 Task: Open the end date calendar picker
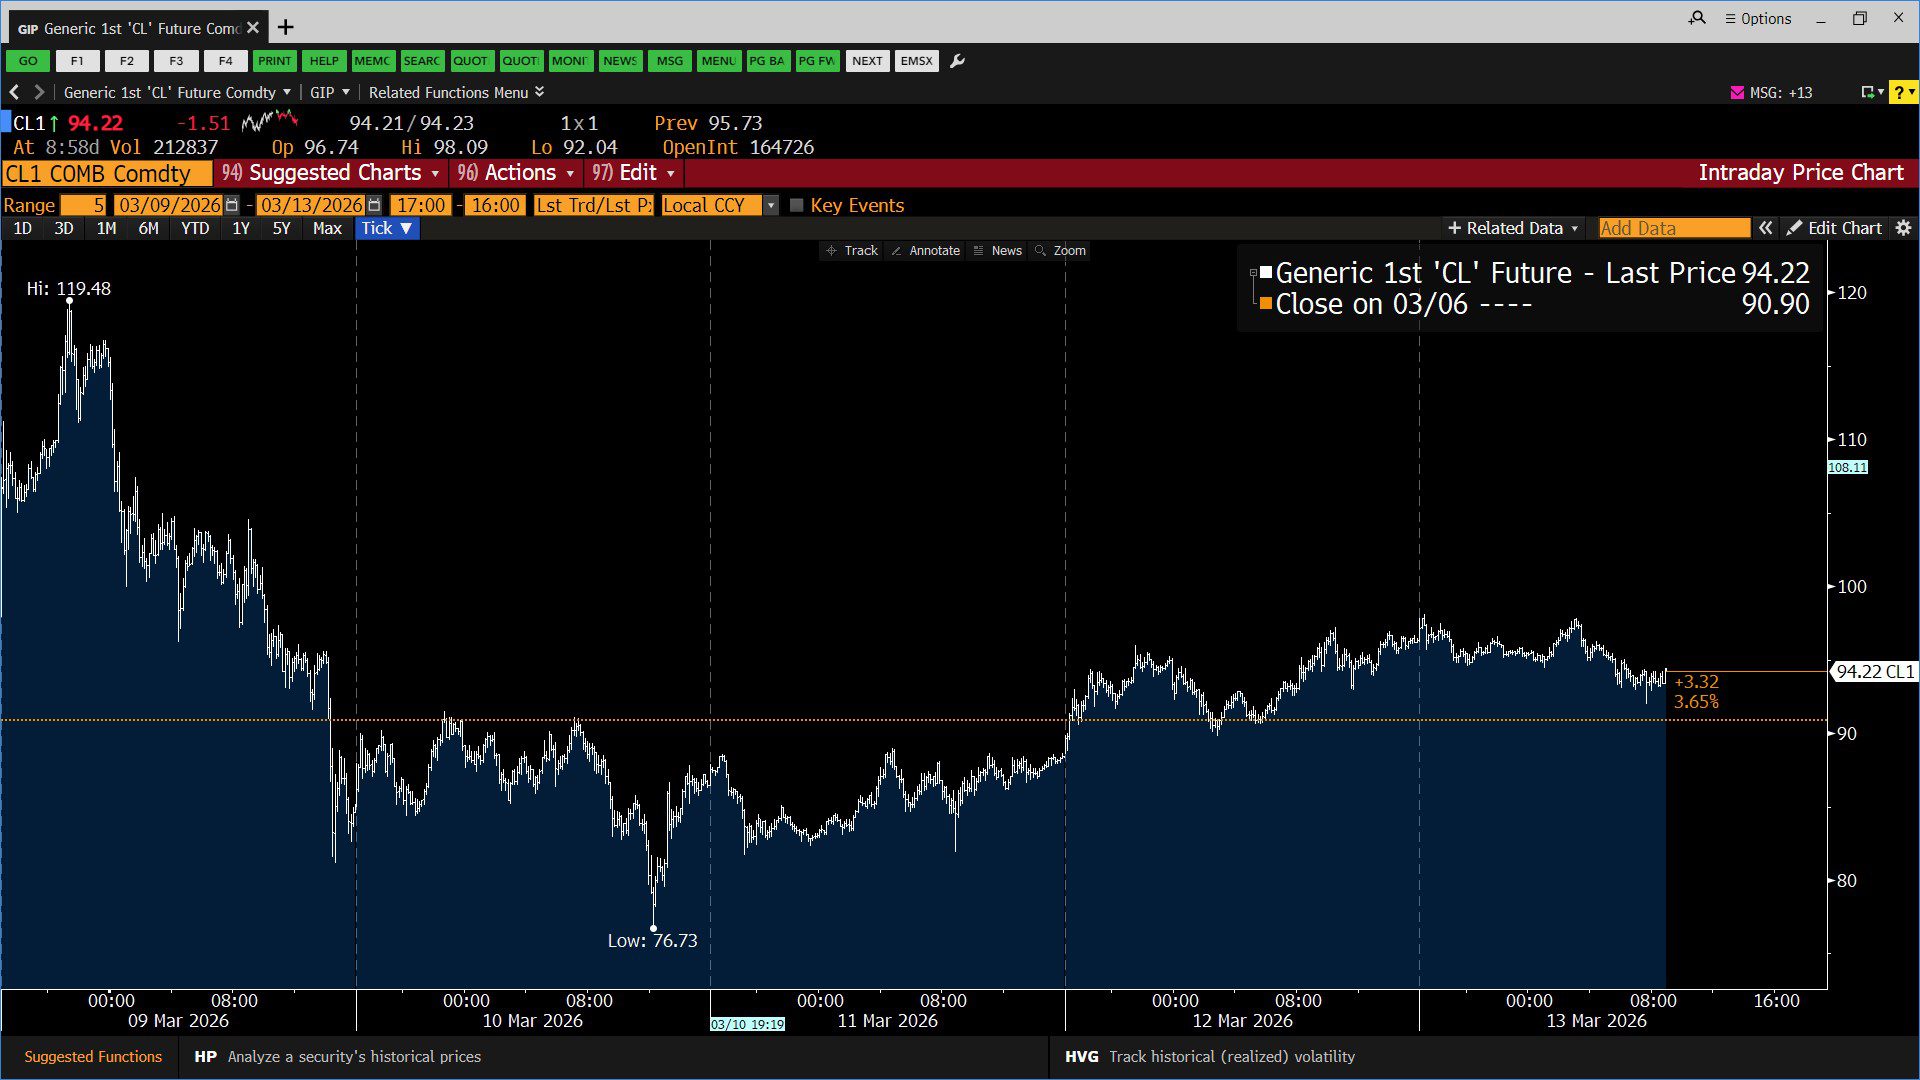(x=374, y=205)
